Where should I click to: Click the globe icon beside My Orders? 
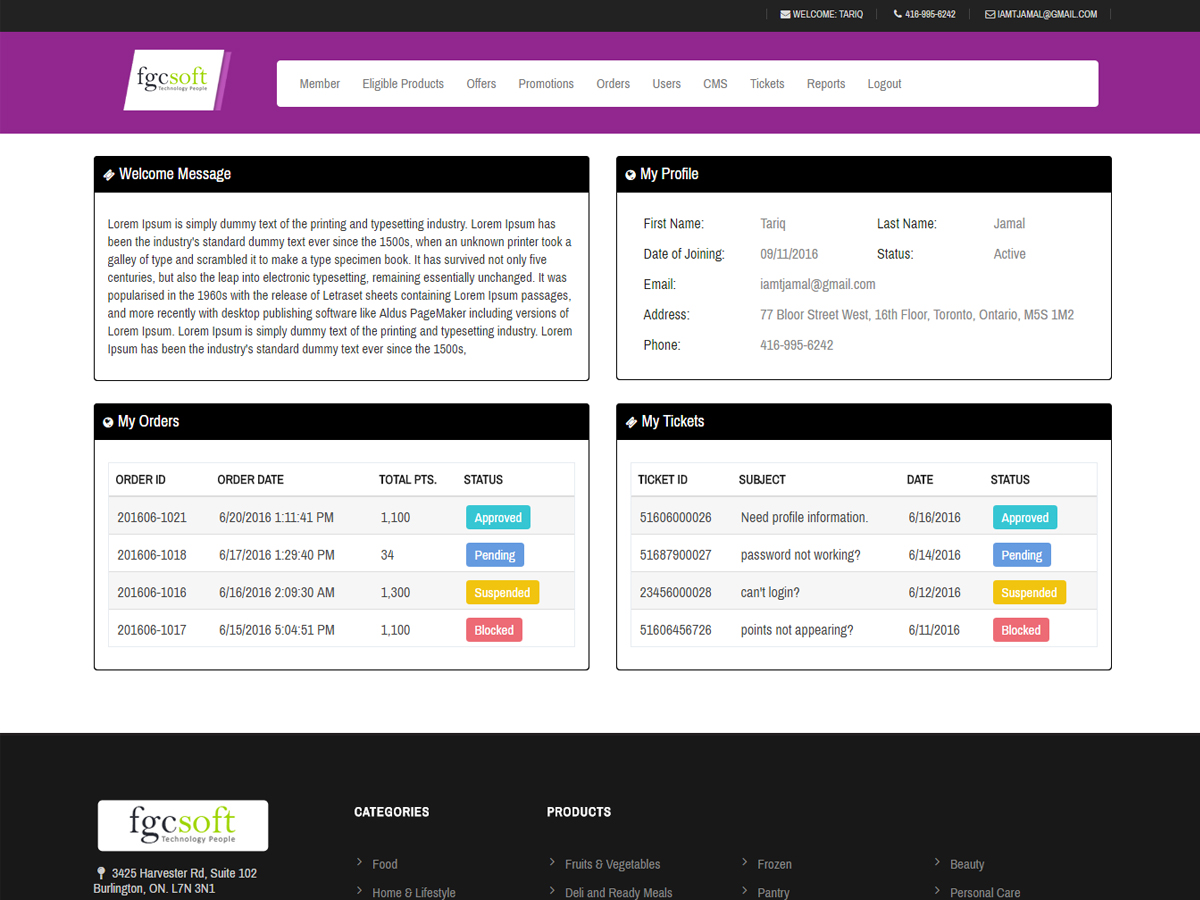coord(108,422)
